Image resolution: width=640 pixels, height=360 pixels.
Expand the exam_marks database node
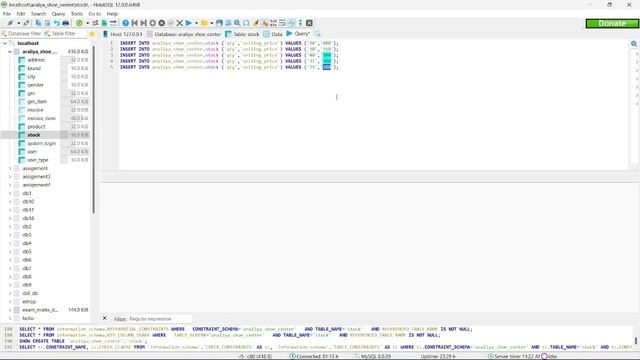click(x=10, y=310)
